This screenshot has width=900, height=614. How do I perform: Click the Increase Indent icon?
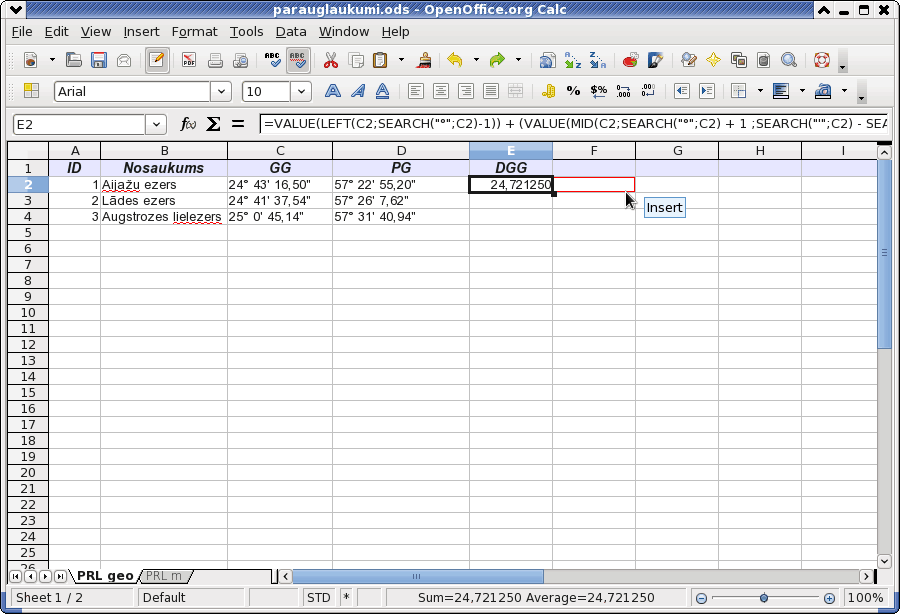tap(707, 91)
